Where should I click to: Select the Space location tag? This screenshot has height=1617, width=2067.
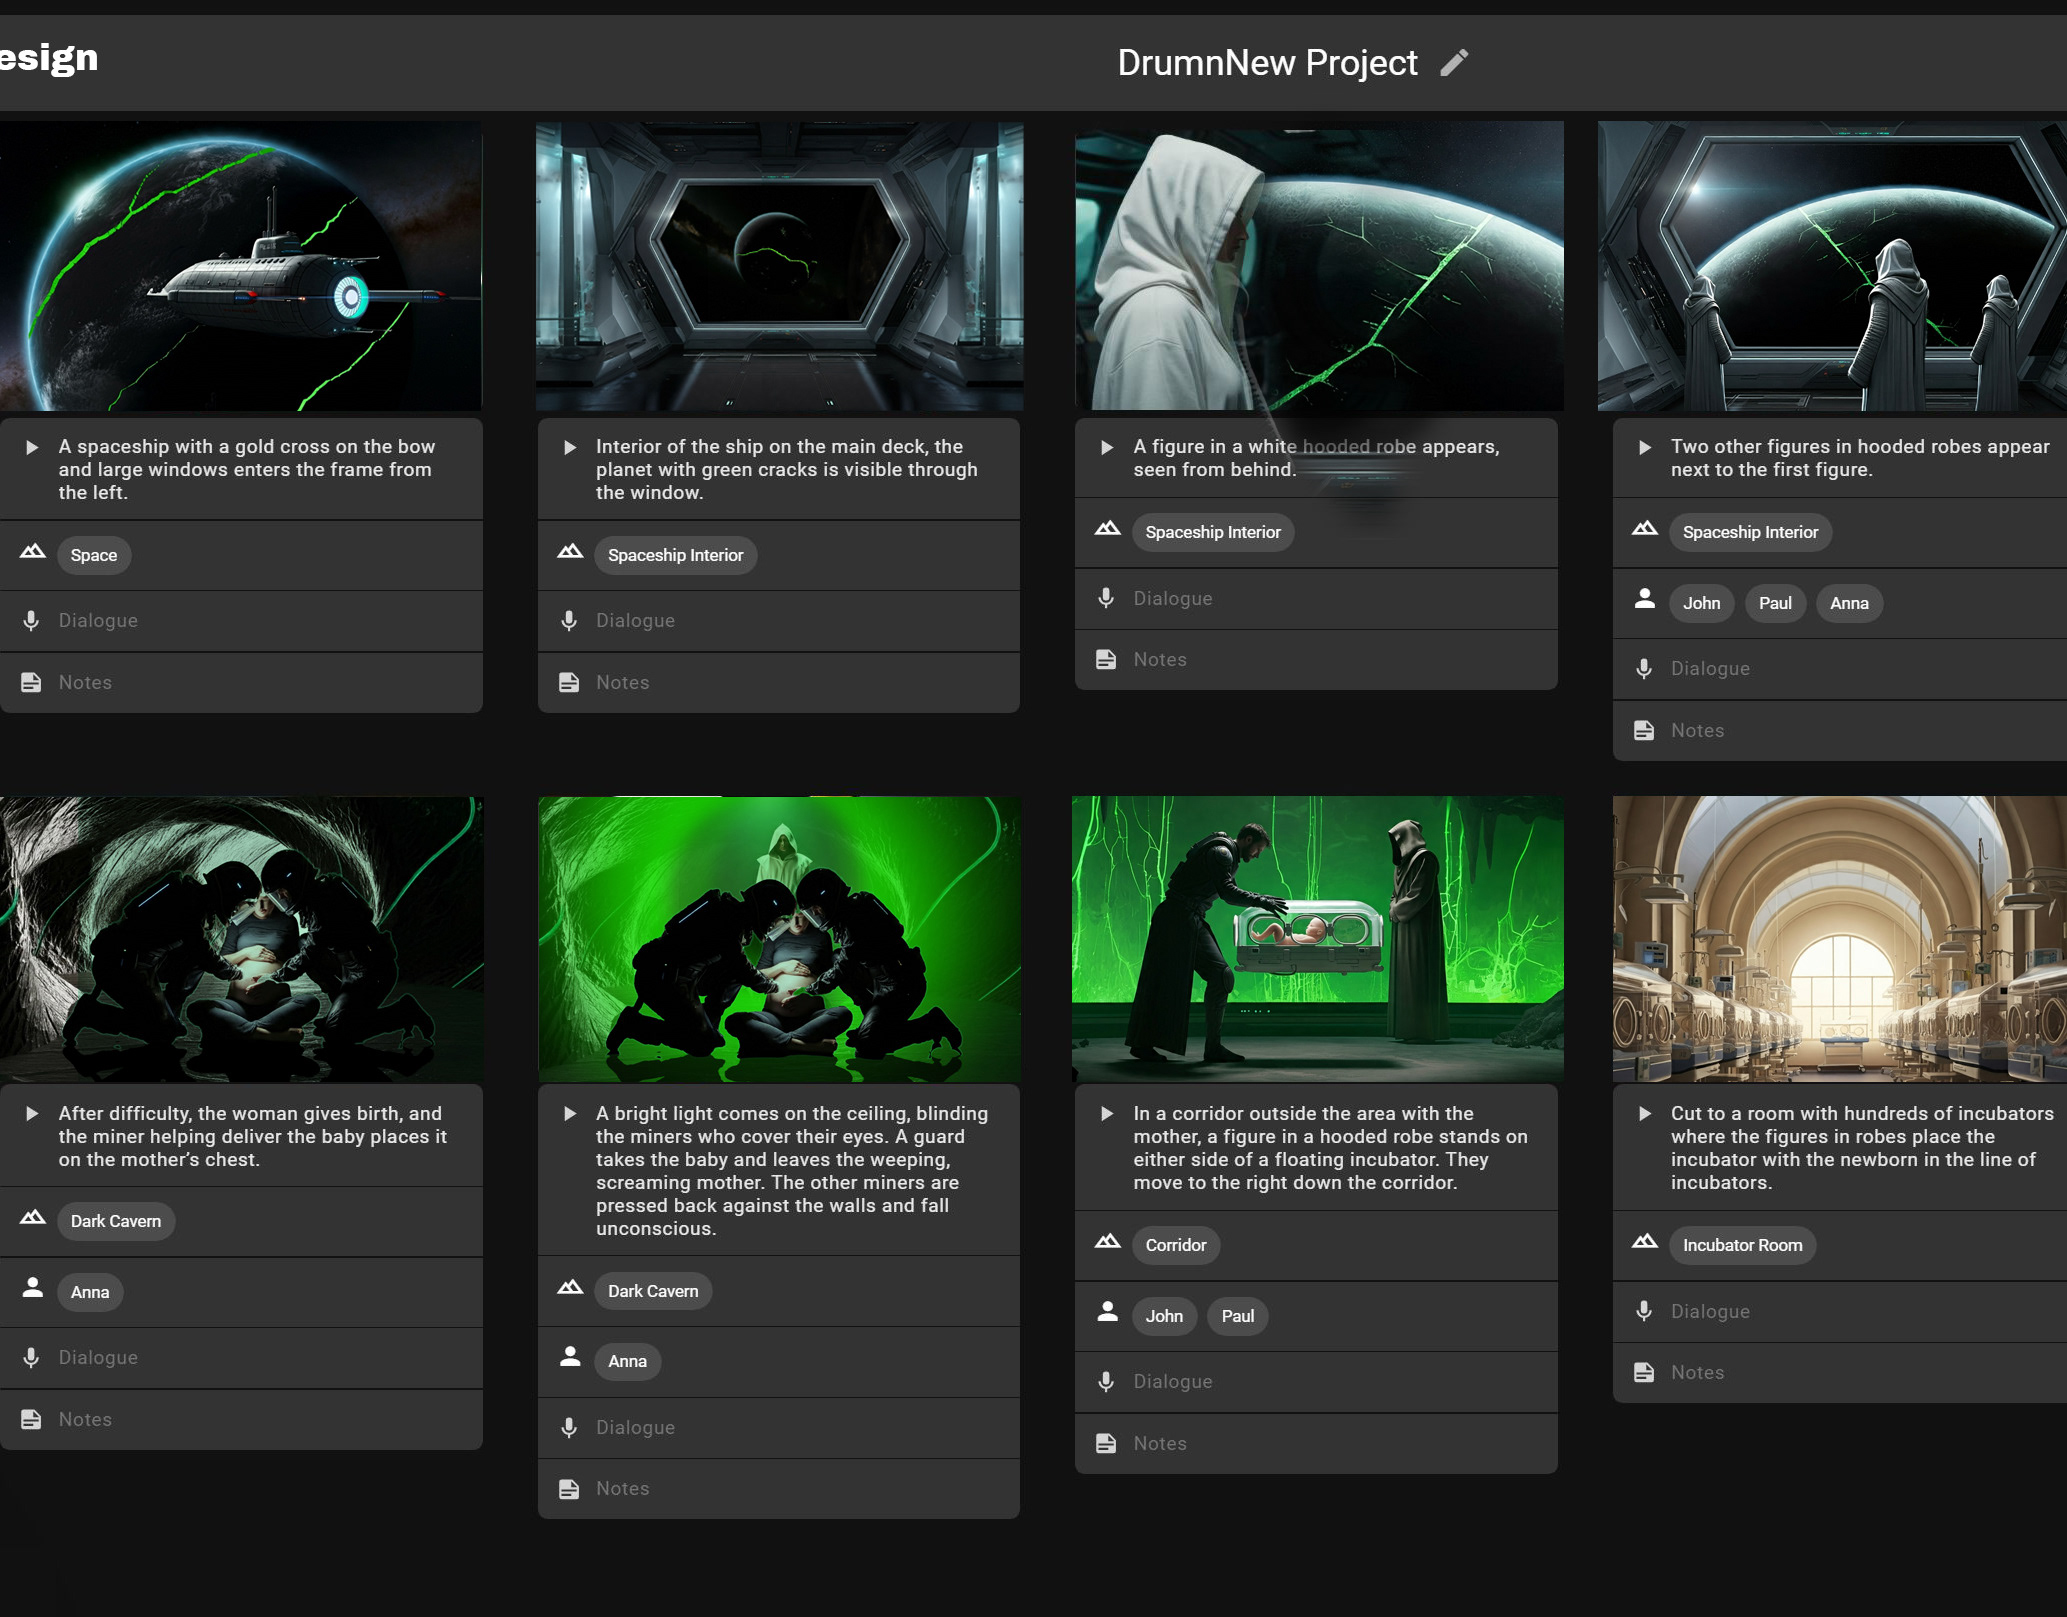click(94, 555)
